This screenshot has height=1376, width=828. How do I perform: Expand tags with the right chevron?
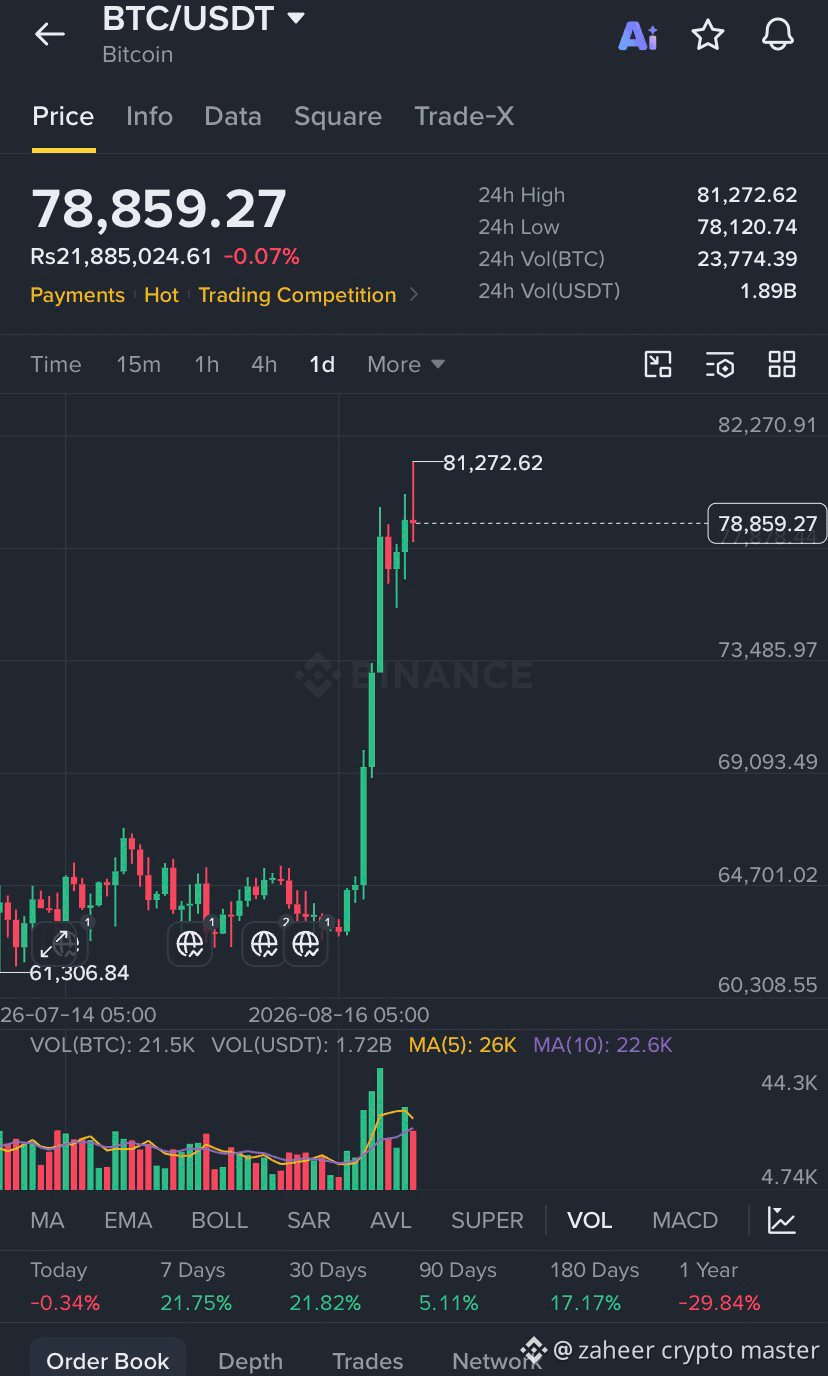[x=414, y=295]
